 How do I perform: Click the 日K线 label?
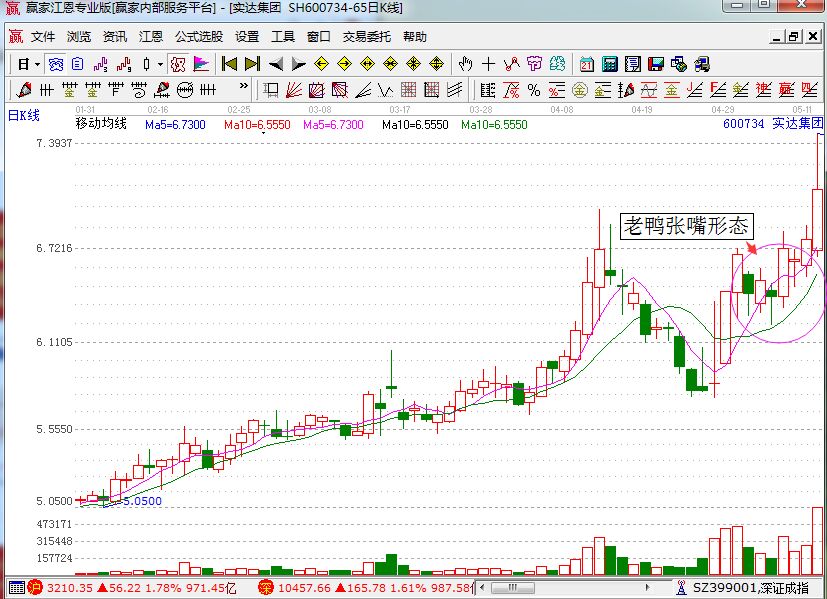(23, 115)
